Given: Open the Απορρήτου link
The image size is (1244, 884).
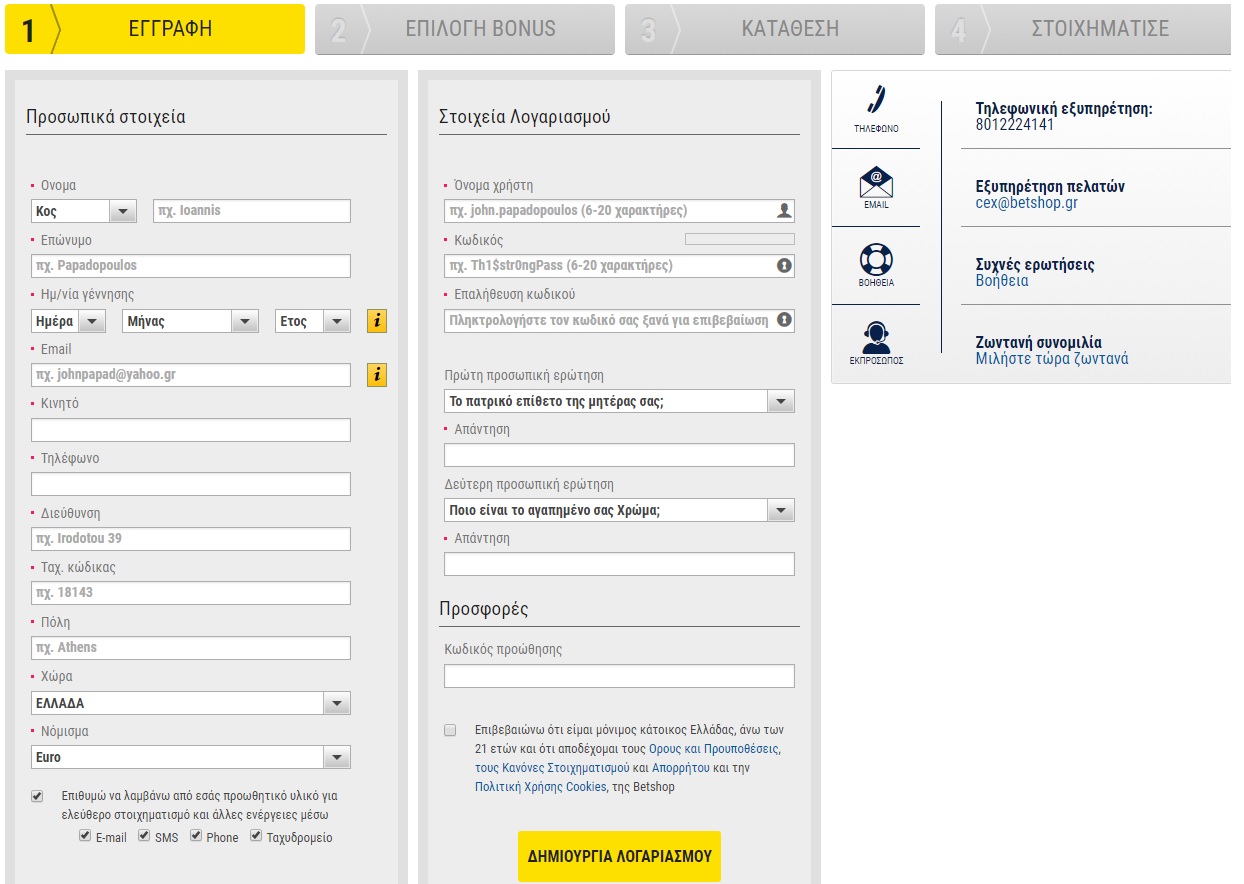Looking at the screenshot, I should click(x=680, y=768).
